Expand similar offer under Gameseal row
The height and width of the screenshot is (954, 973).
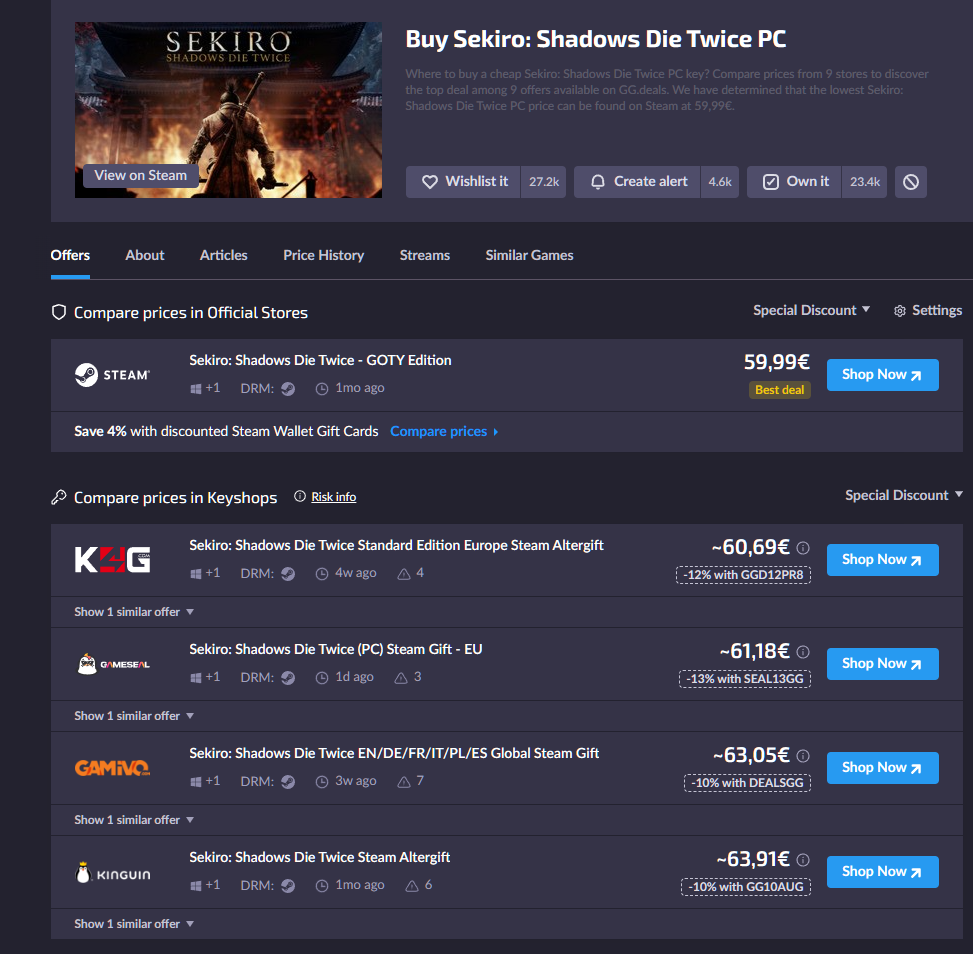point(134,716)
